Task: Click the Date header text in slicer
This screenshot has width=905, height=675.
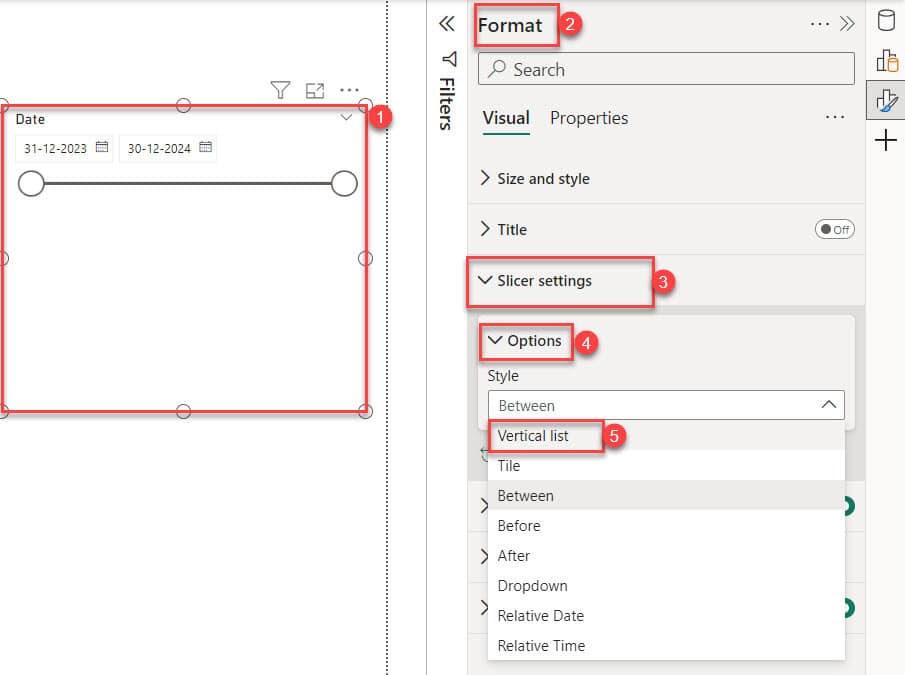Action: pos(30,119)
